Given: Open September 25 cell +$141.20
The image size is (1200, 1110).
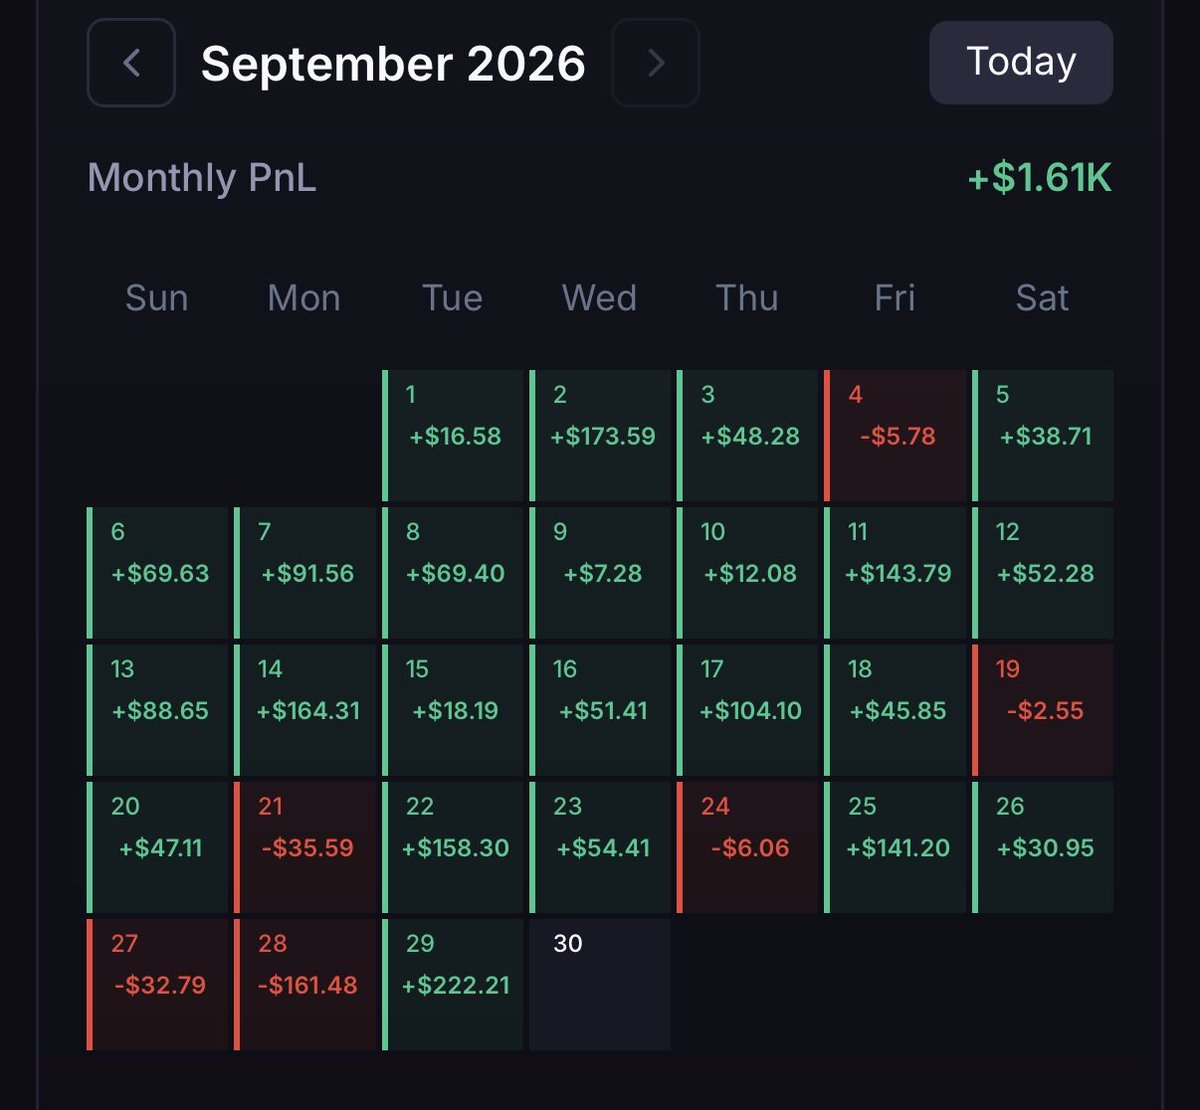Looking at the screenshot, I should click(x=897, y=847).
